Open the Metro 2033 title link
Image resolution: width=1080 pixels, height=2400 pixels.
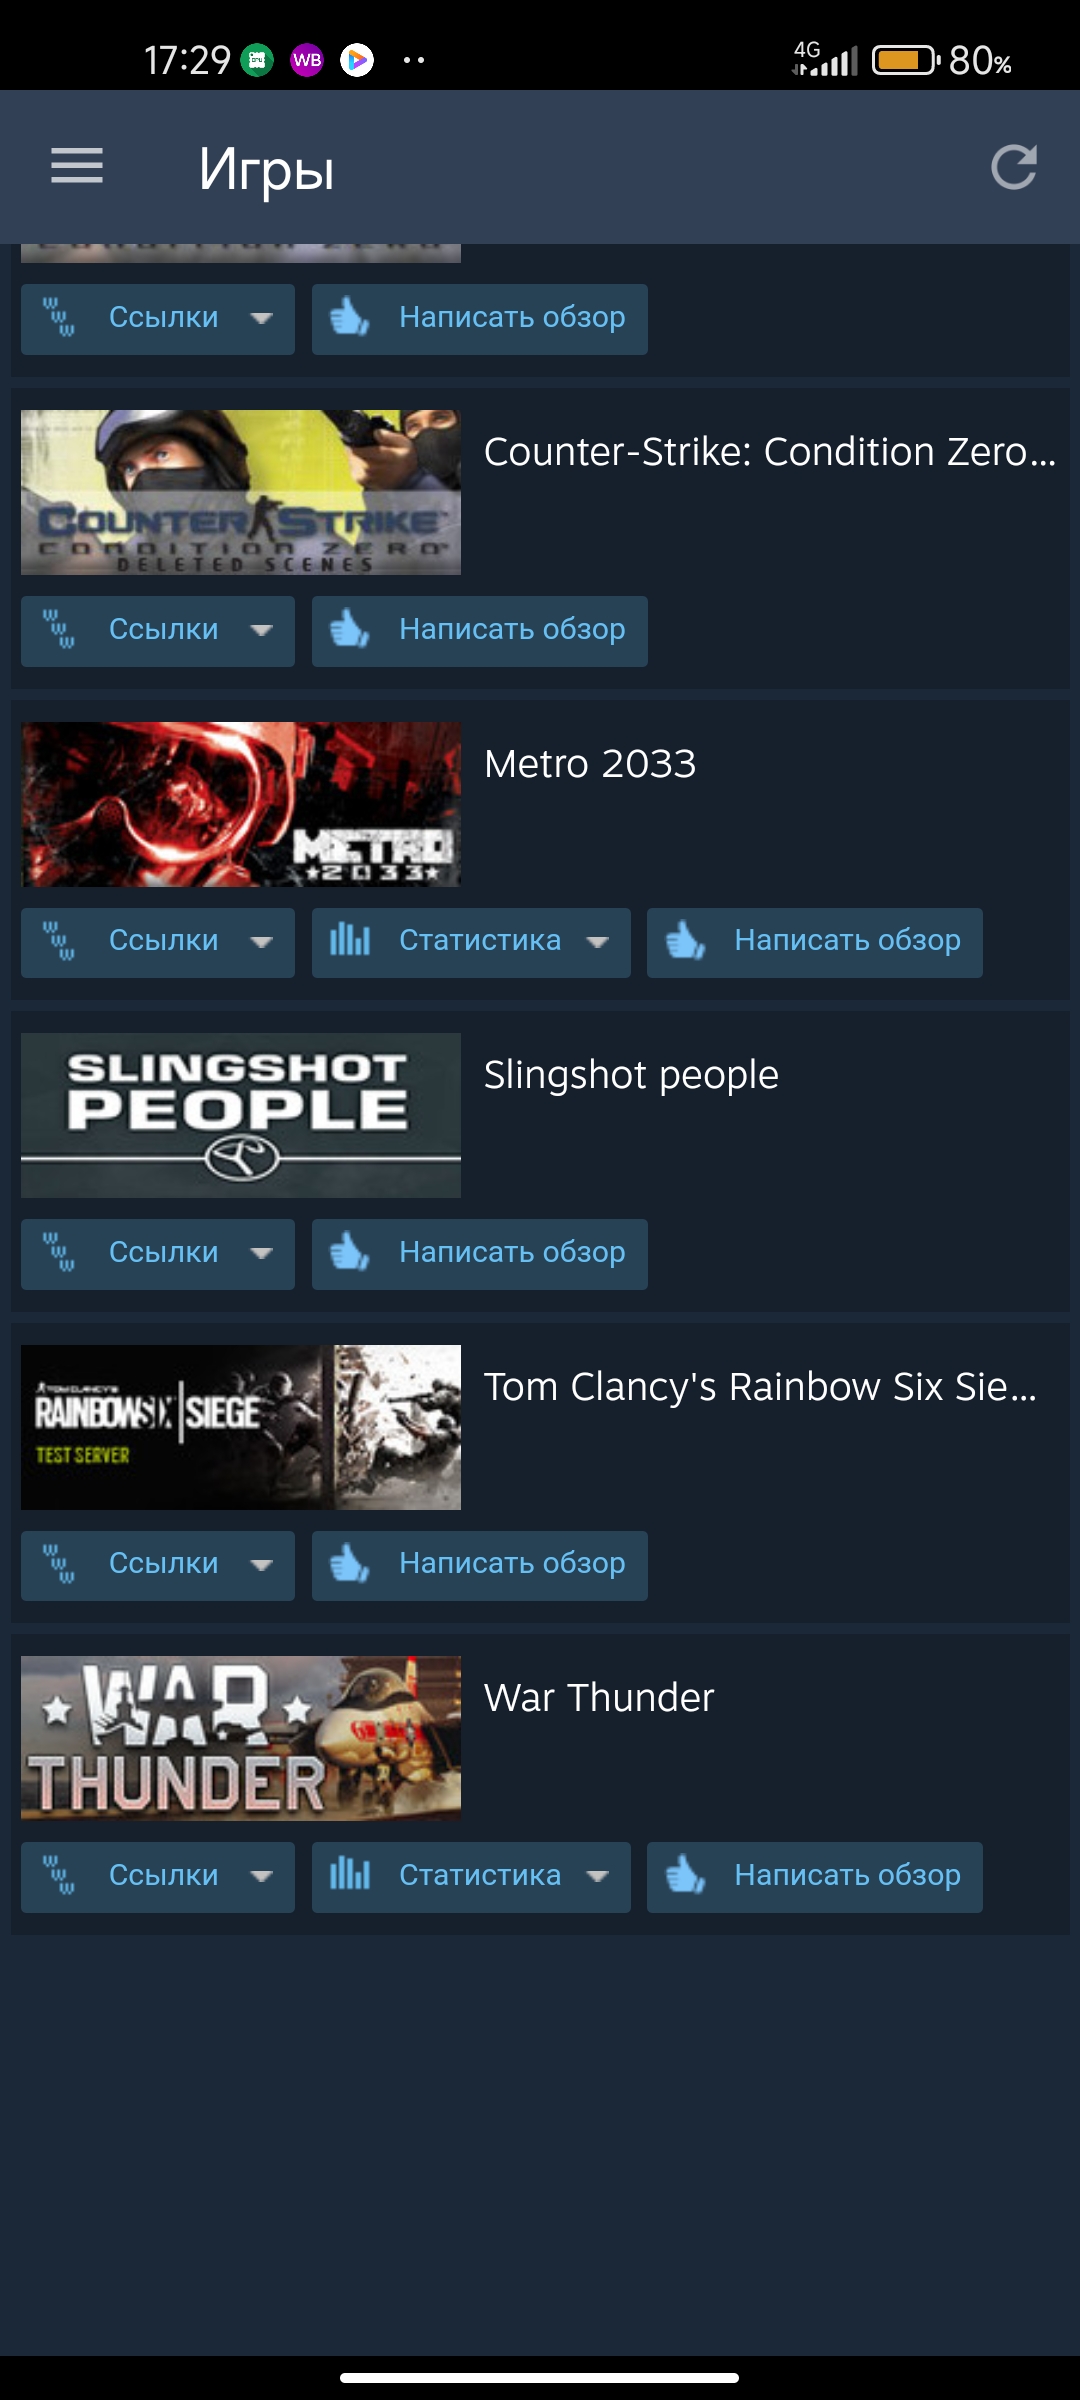pos(590,764)
